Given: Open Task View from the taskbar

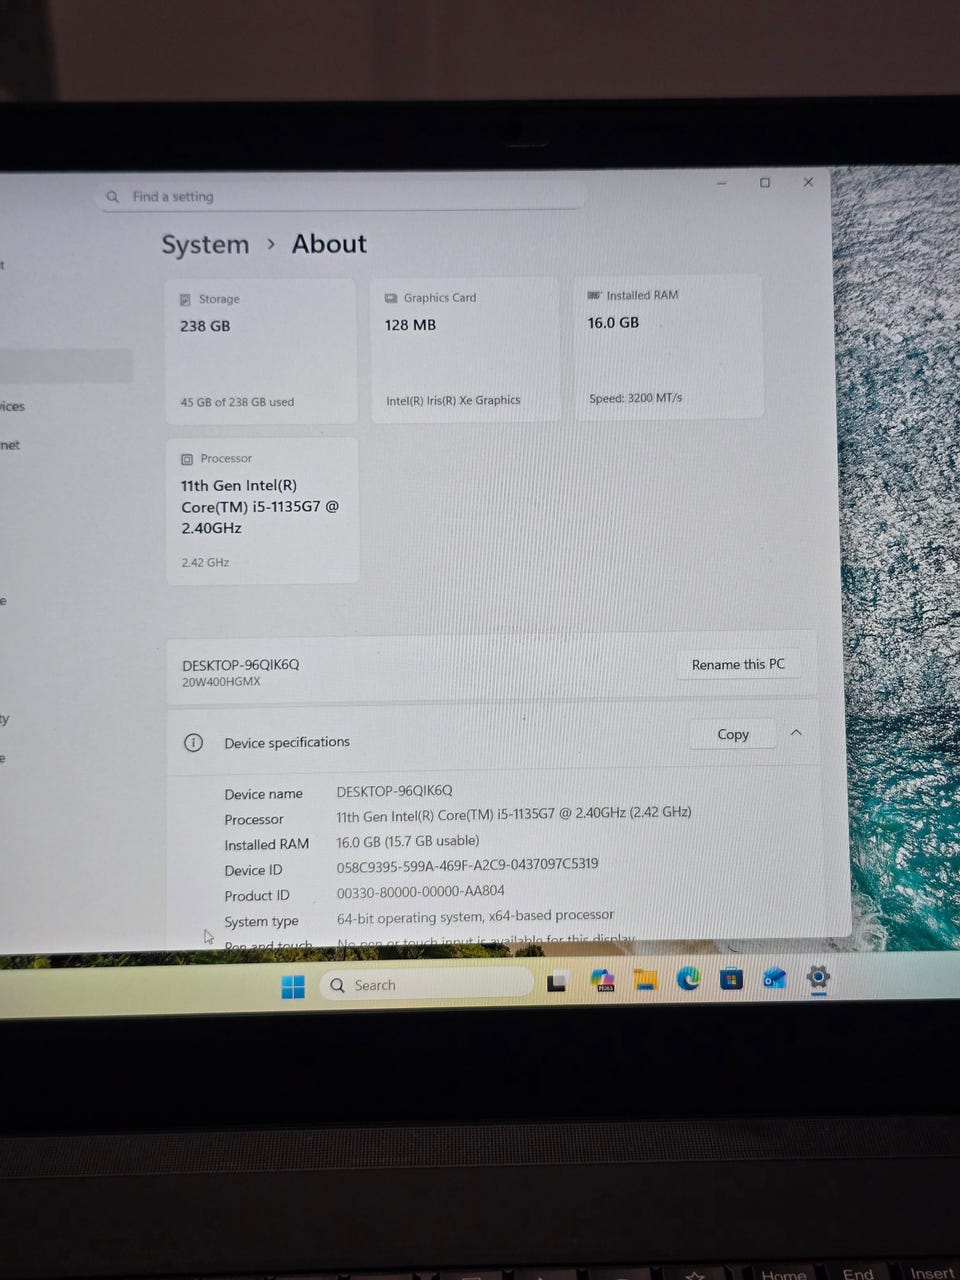Looking at the screenshot, I should pos(557,982).
